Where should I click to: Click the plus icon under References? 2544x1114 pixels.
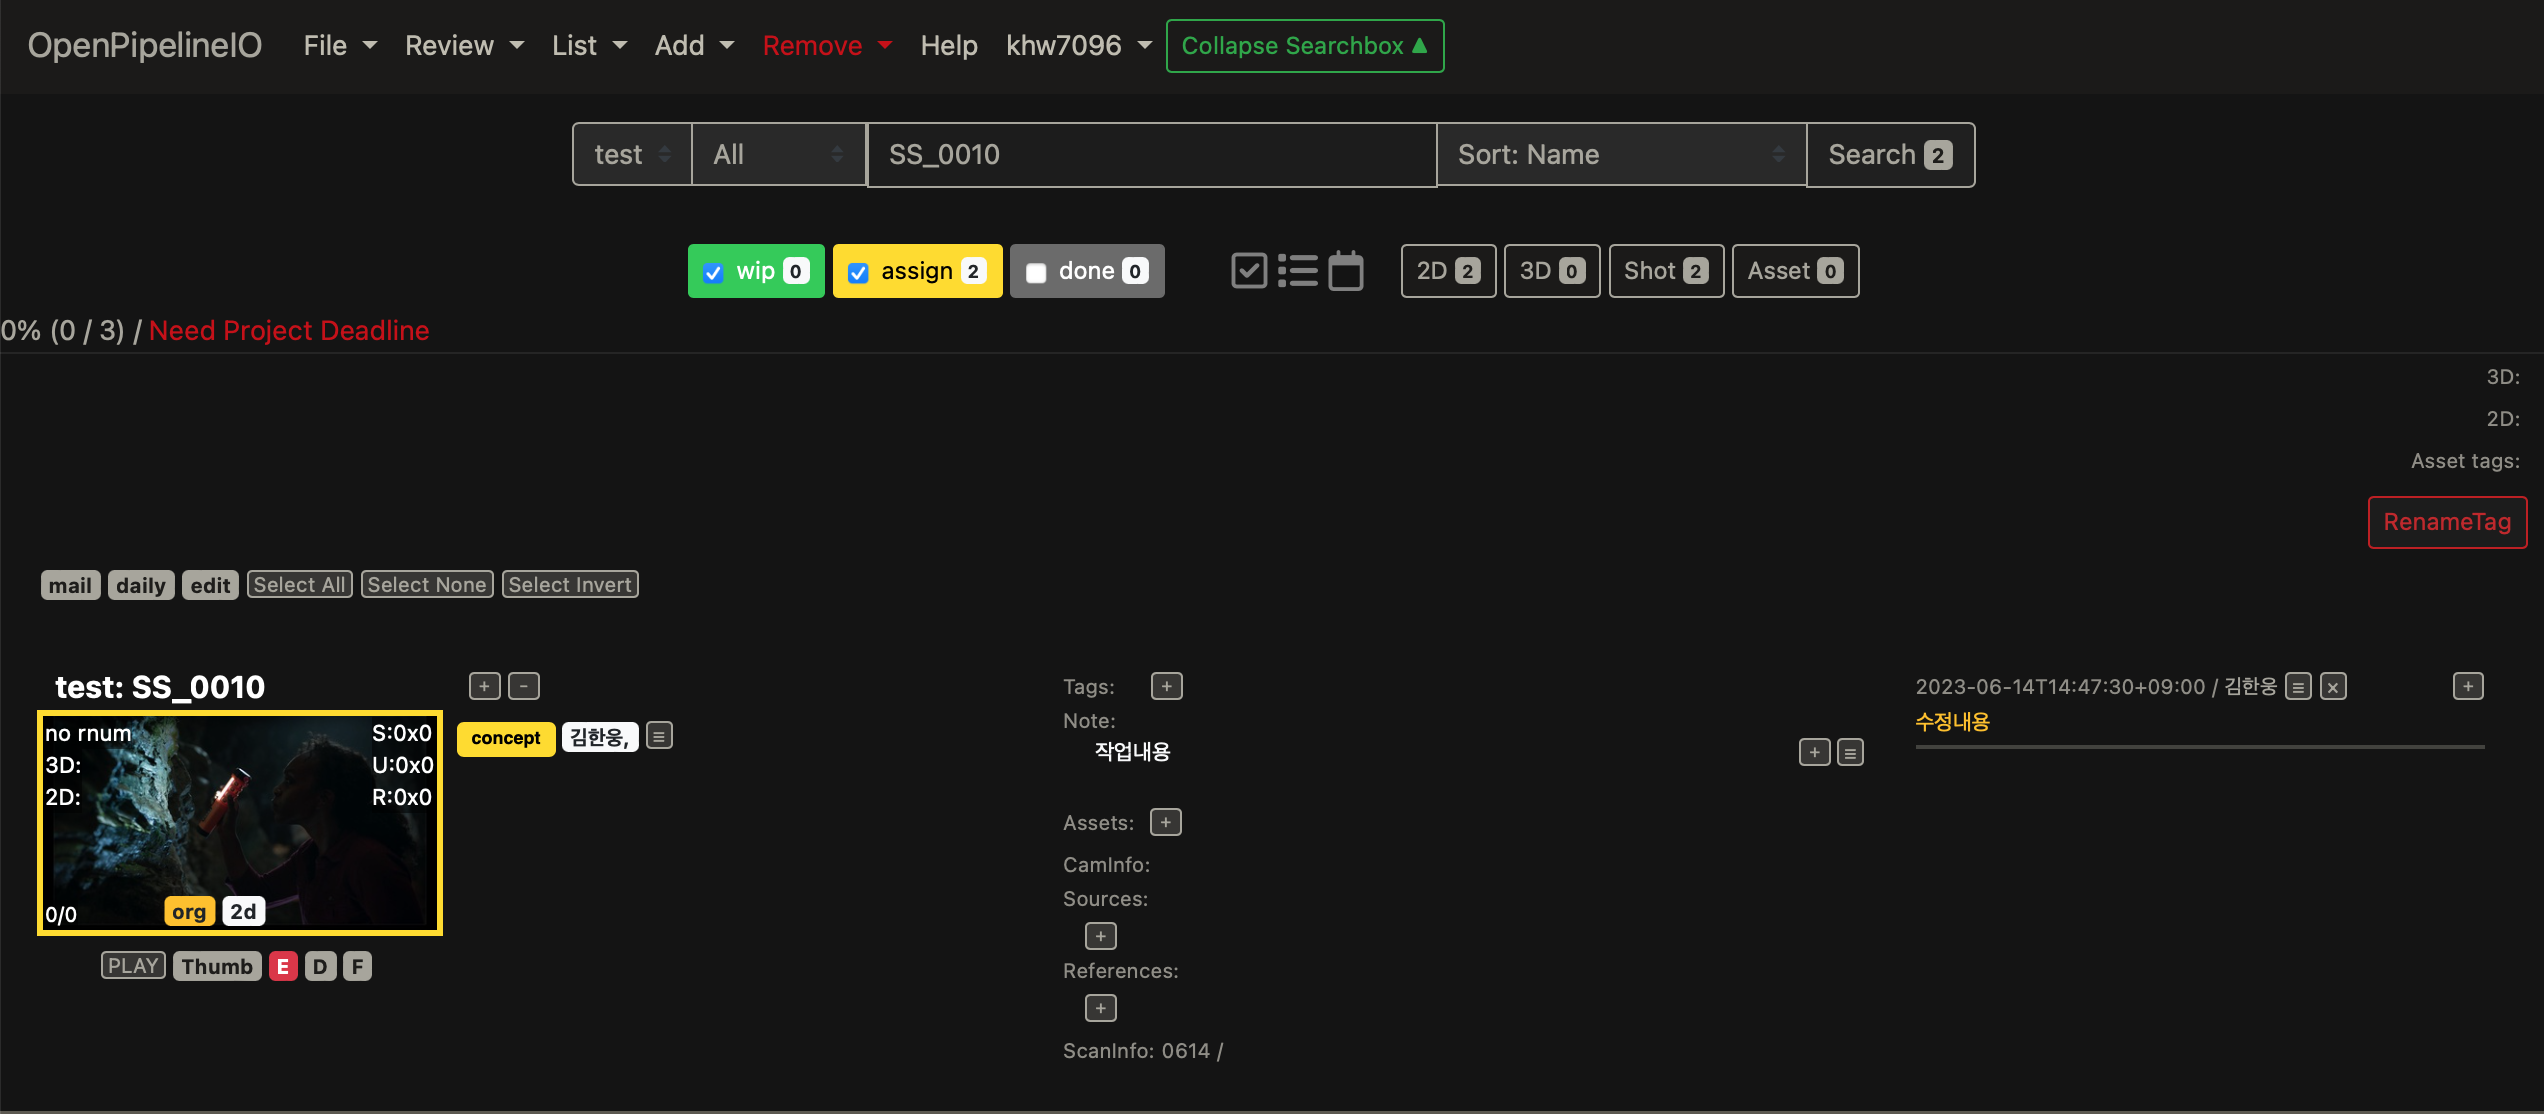coord(1100,1008)
